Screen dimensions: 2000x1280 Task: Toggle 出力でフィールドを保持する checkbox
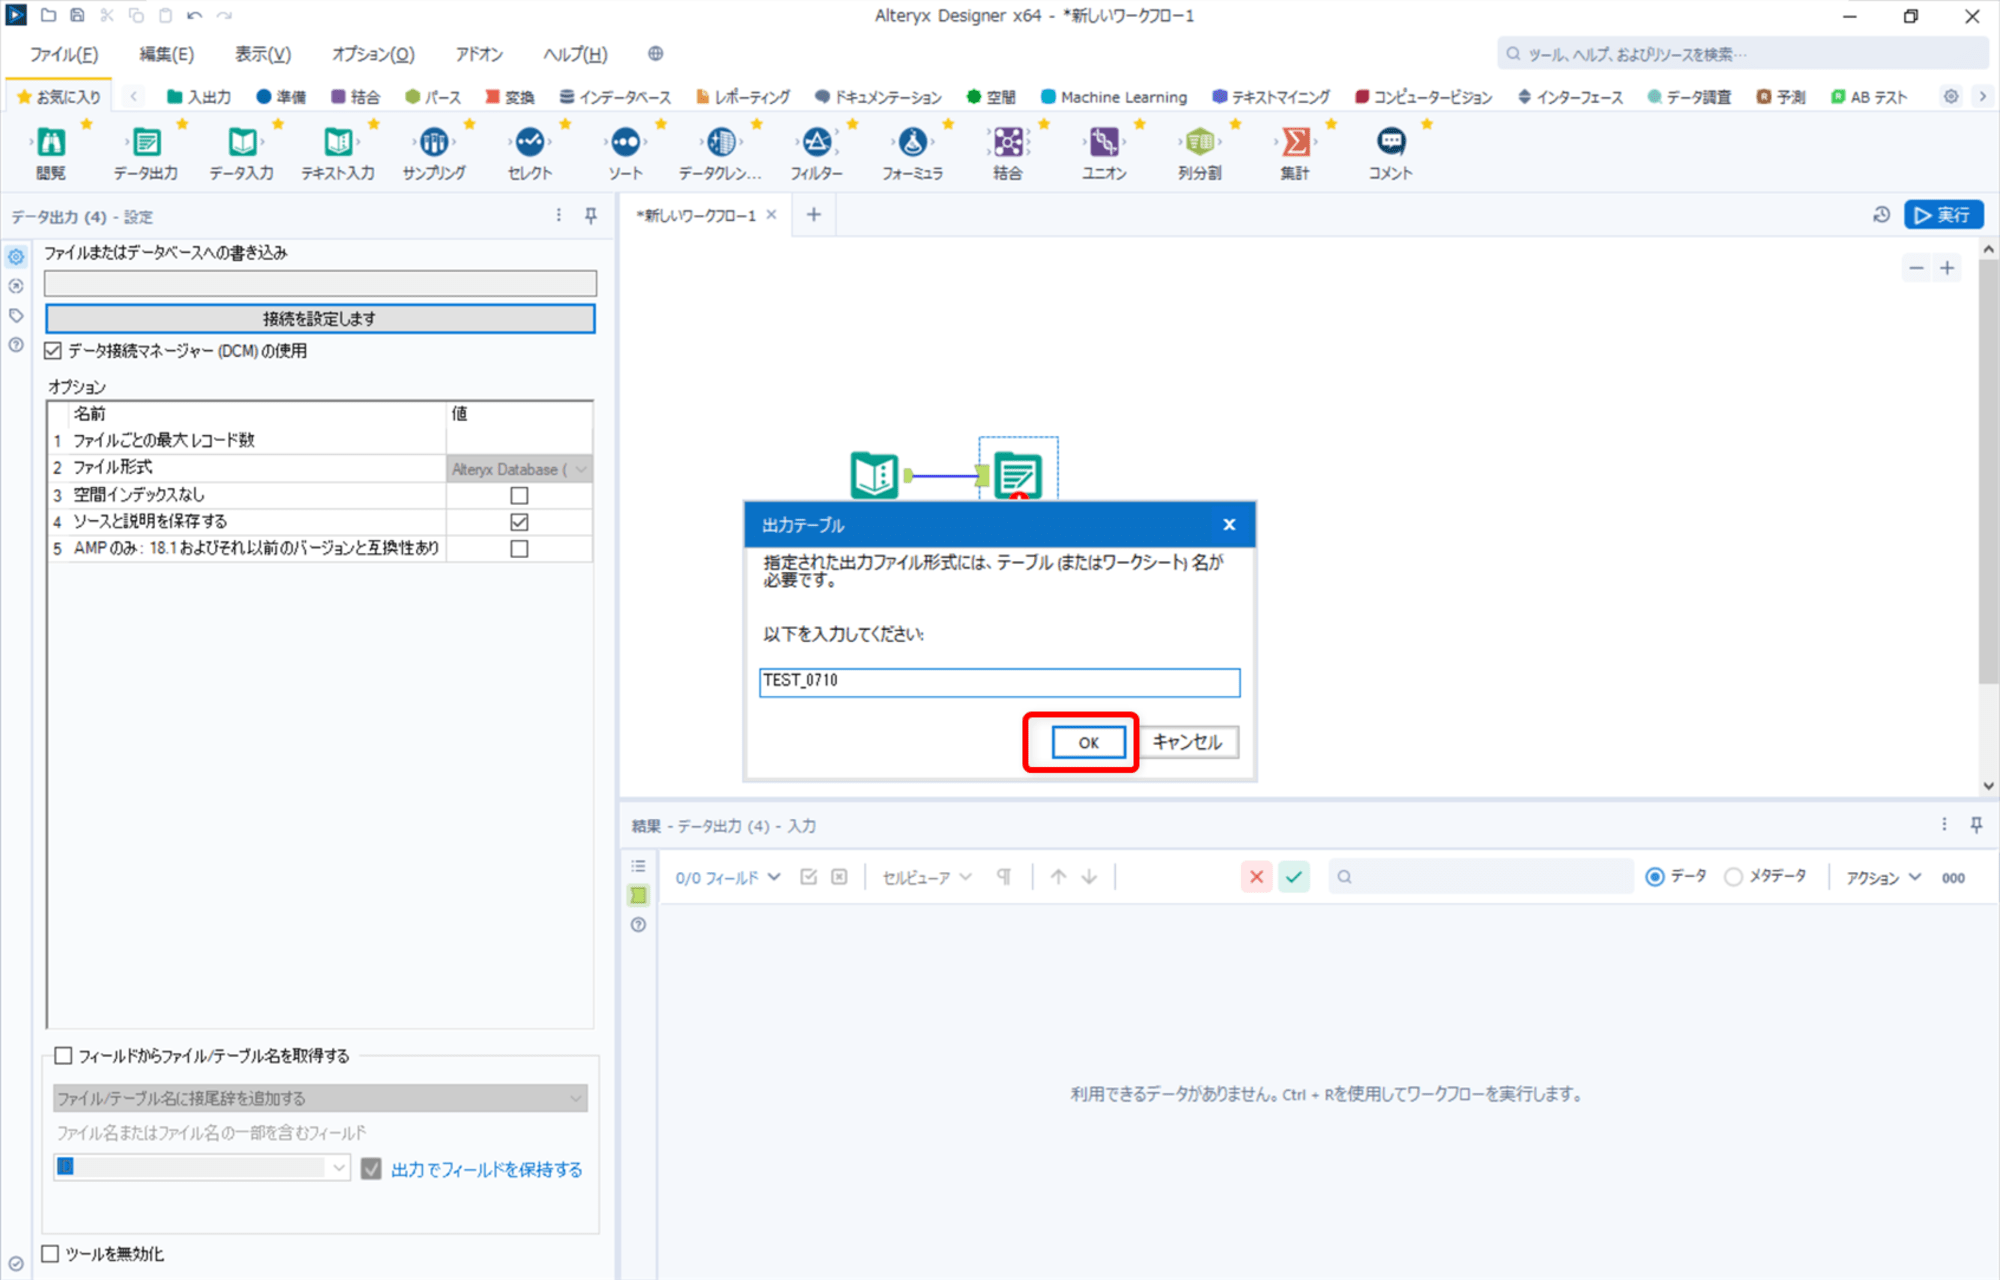371,1169
